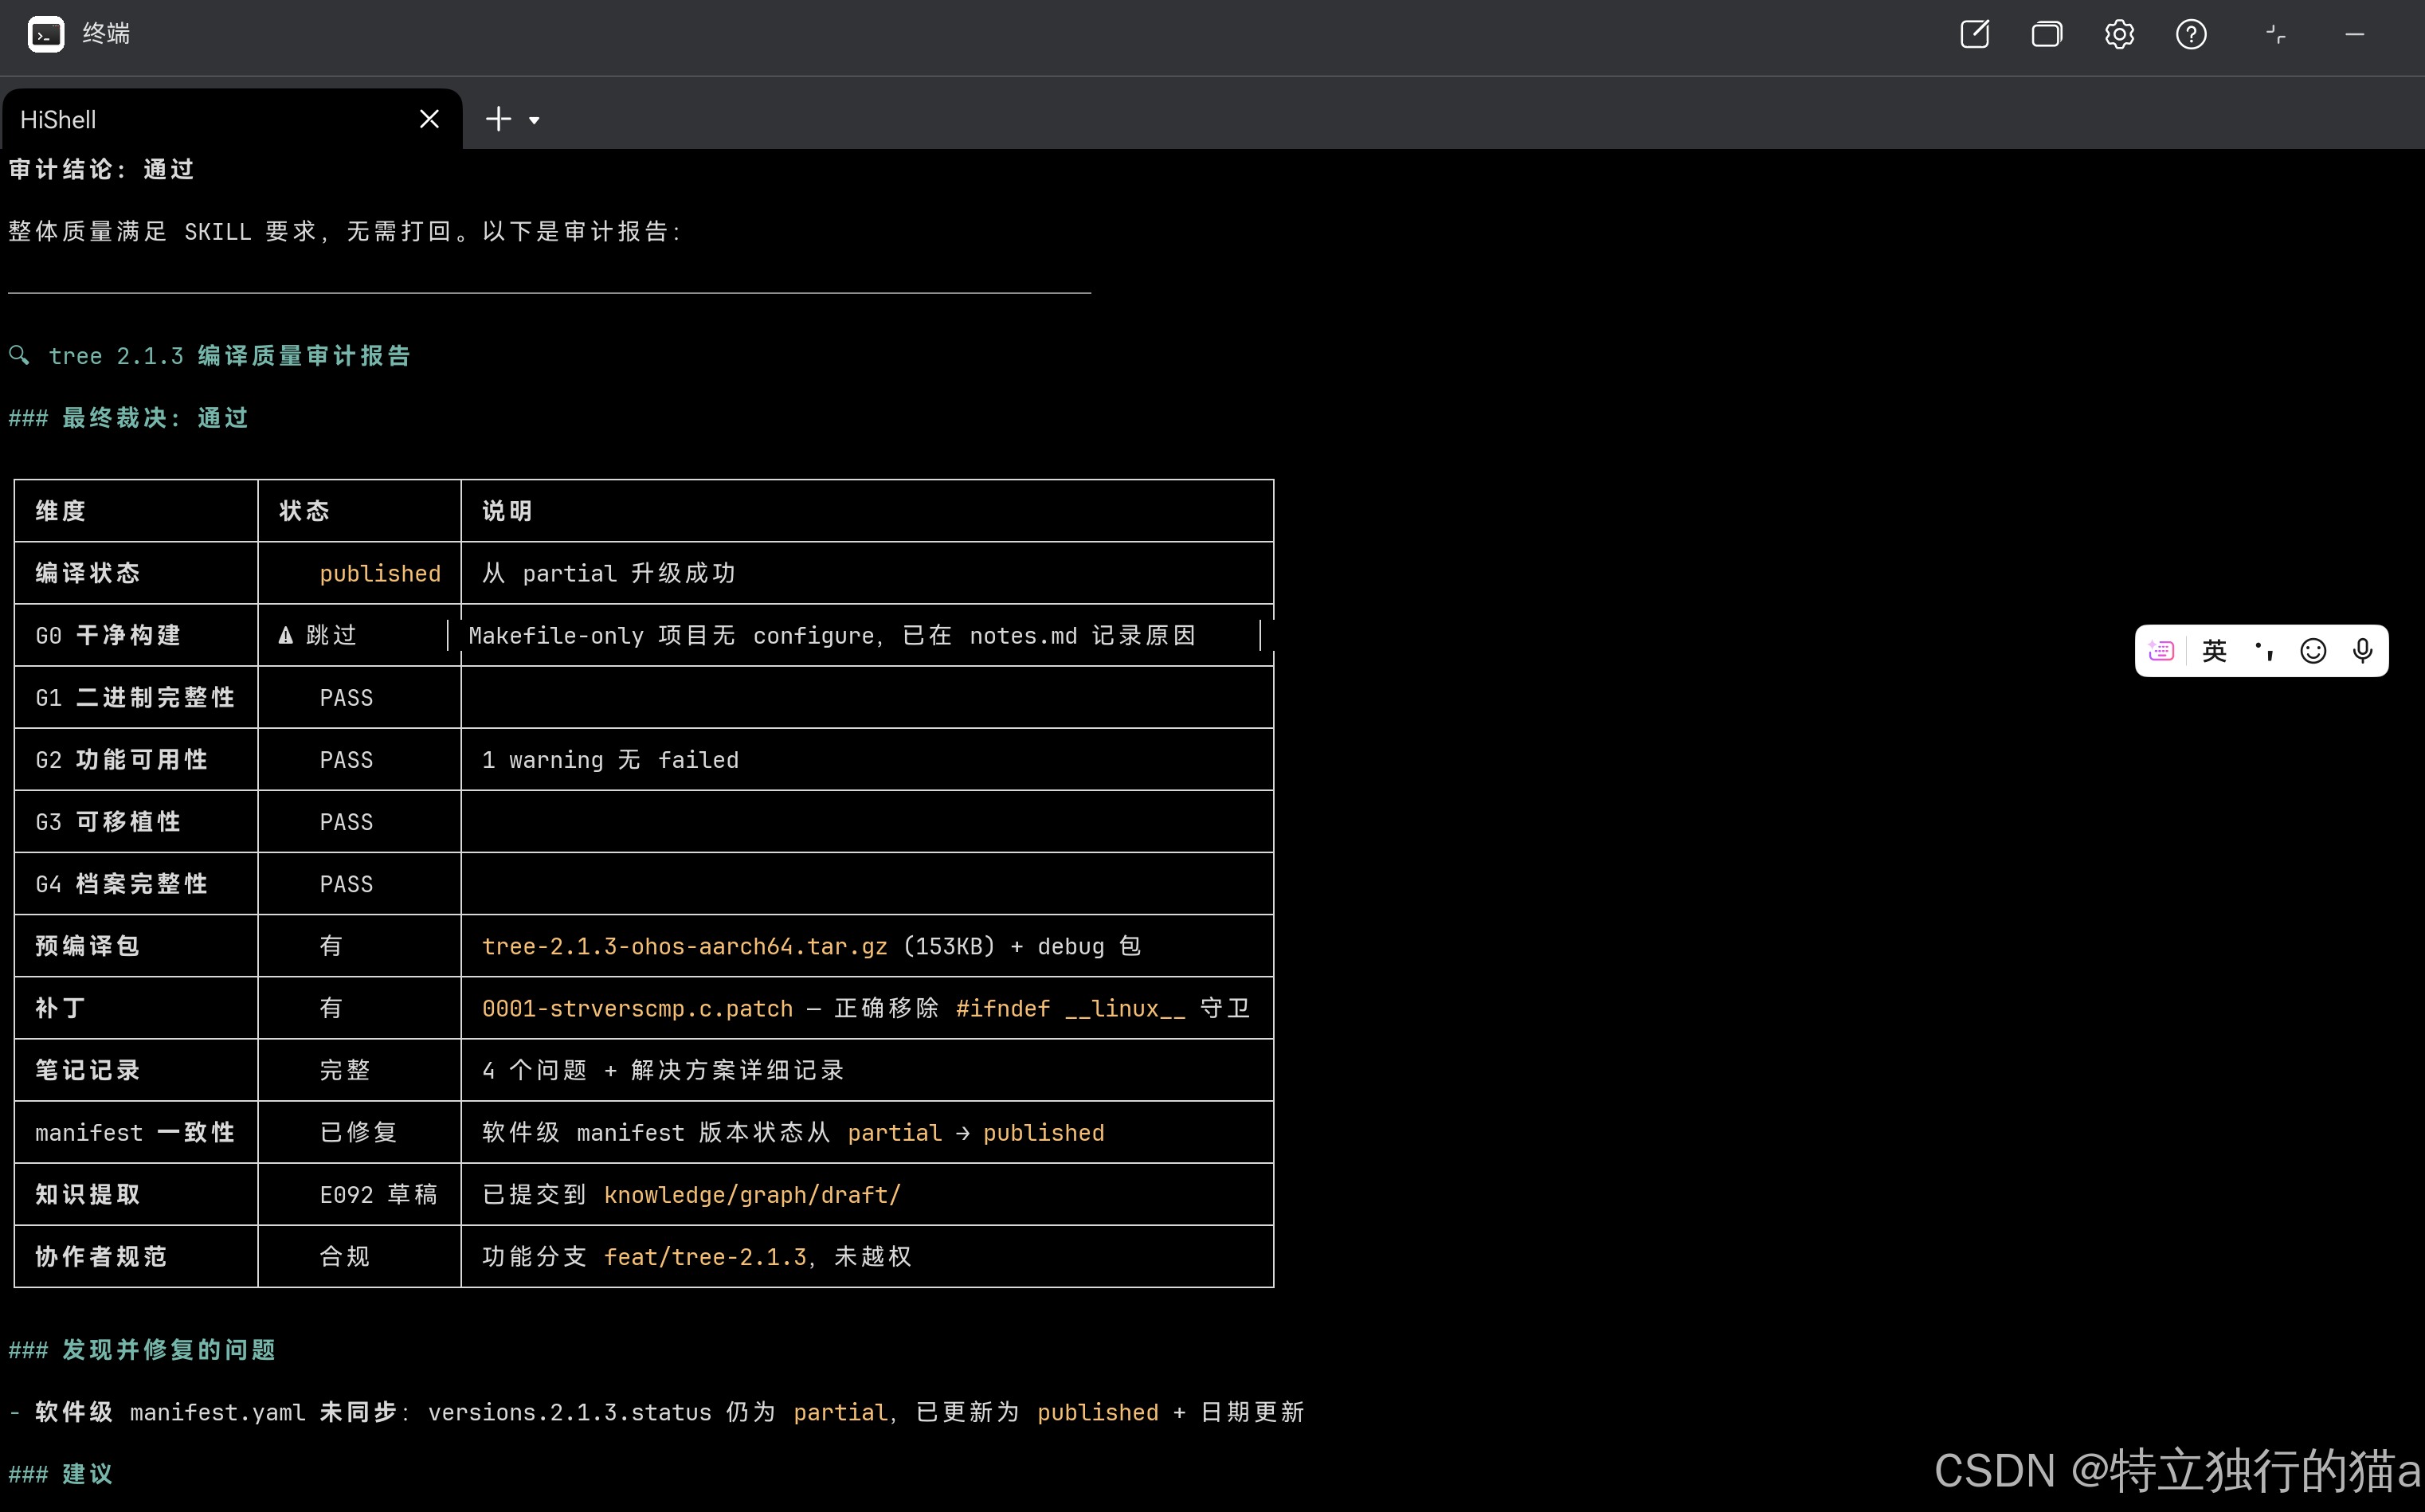
Task: Click '最终裁决: 通过' heading
Action: 155,417
